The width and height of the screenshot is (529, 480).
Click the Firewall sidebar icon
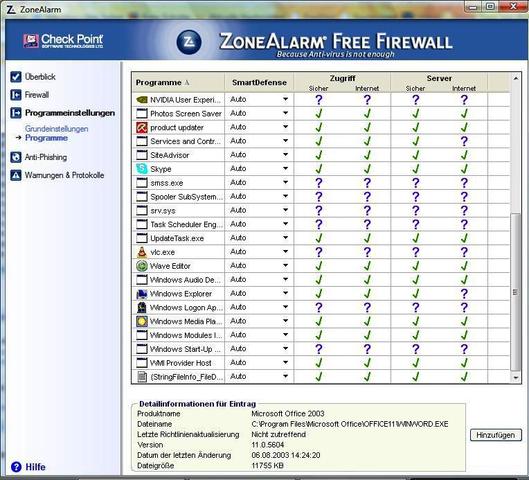click(16, 95)
